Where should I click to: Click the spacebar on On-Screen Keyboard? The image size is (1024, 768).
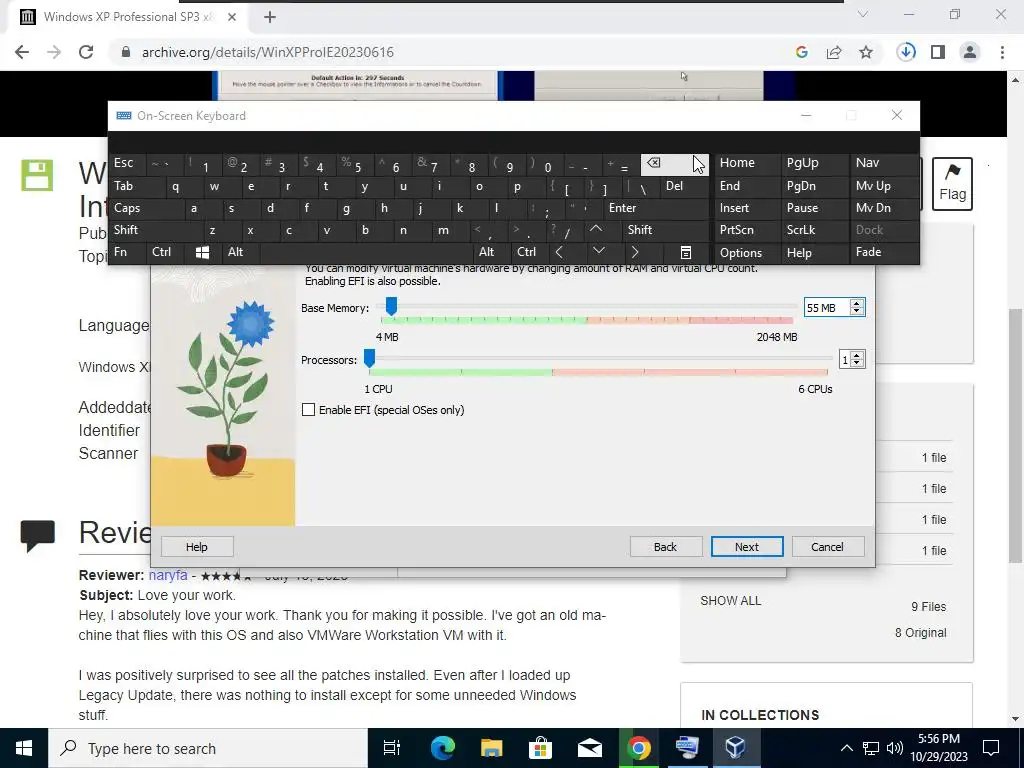pos(367,253)
